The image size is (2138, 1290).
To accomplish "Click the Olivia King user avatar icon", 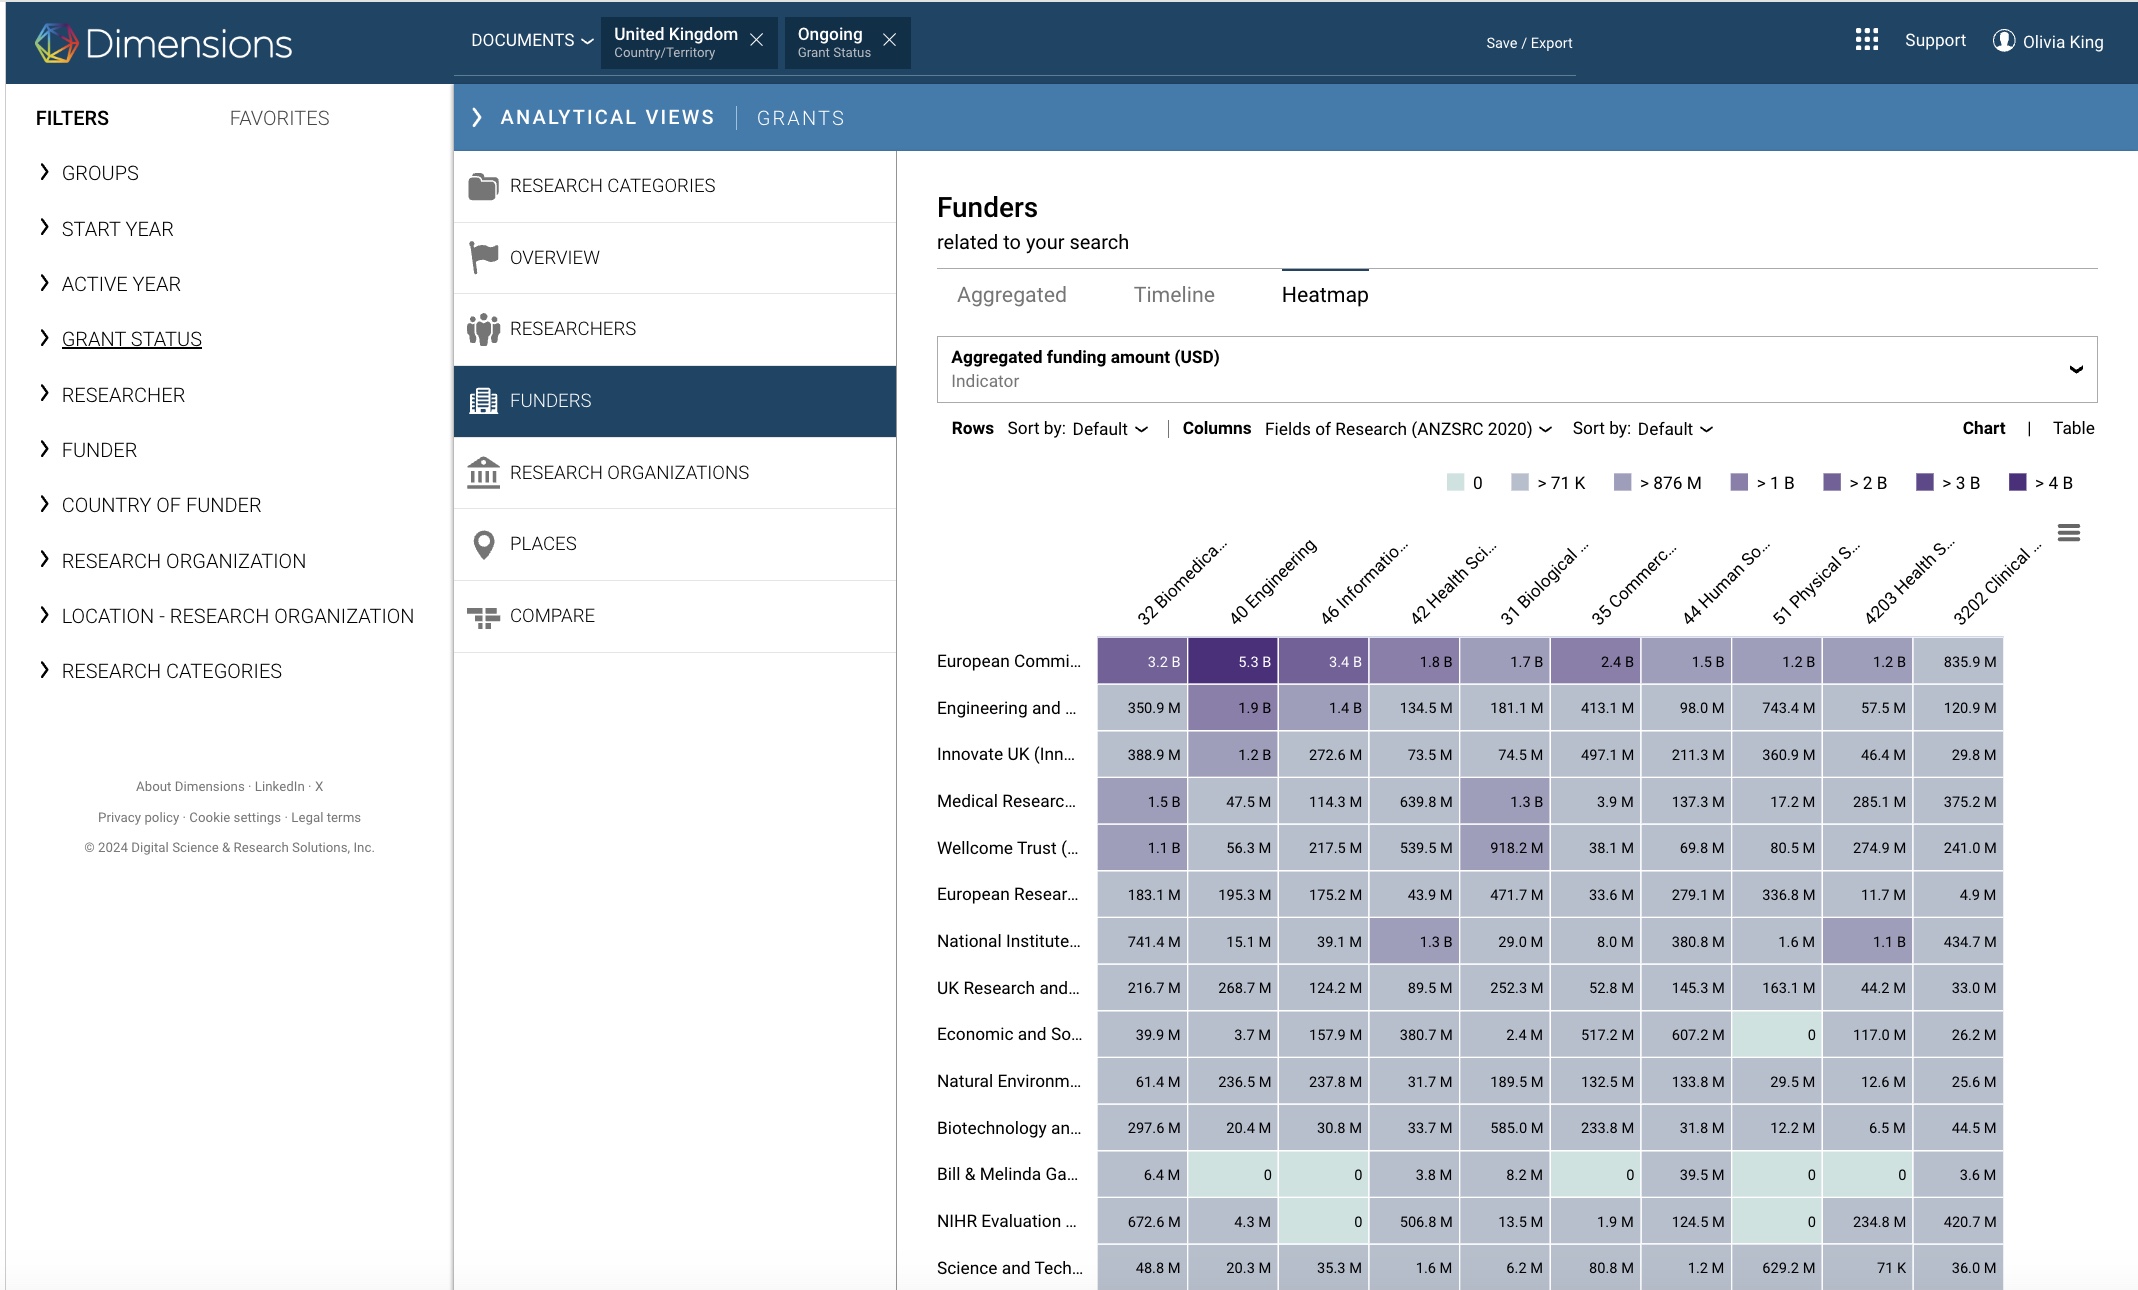I will point(2003,41).
